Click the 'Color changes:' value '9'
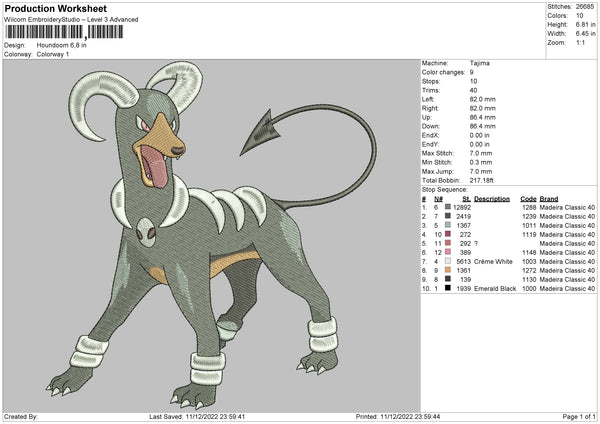The width and height of the screenshot is (600, 424). [472, 72]
